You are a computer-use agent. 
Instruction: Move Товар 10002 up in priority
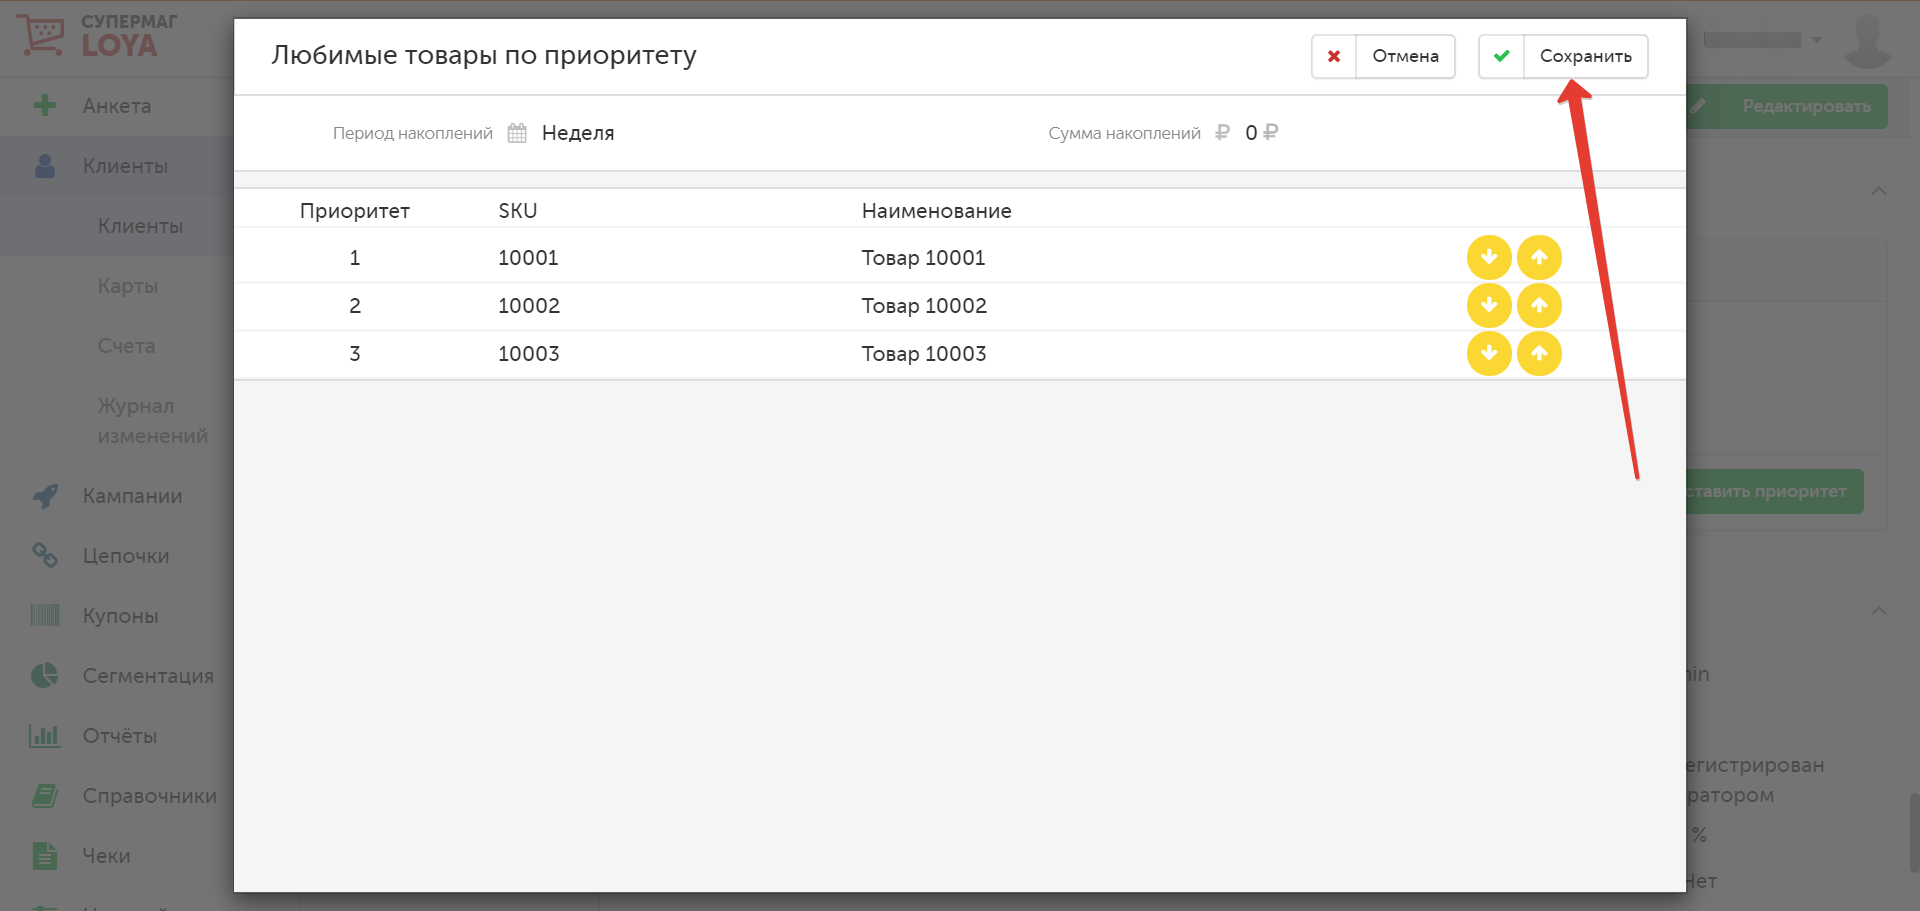[x=1539, y=306]
